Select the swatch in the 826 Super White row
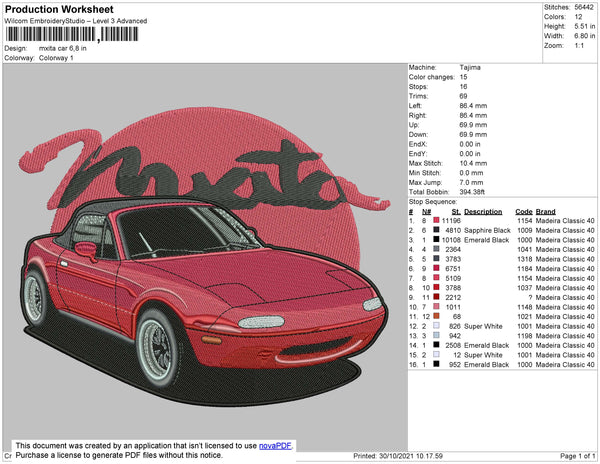The image size is (600, 464). [436, 326]
